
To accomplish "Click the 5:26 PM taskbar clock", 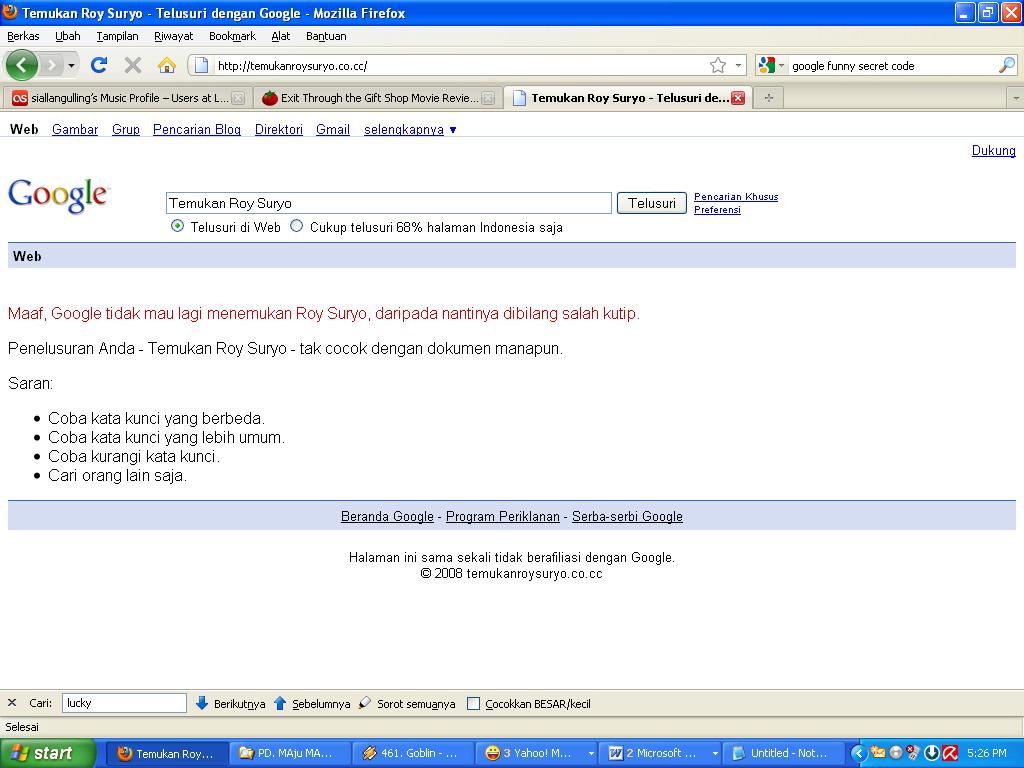I will (987, 754).
